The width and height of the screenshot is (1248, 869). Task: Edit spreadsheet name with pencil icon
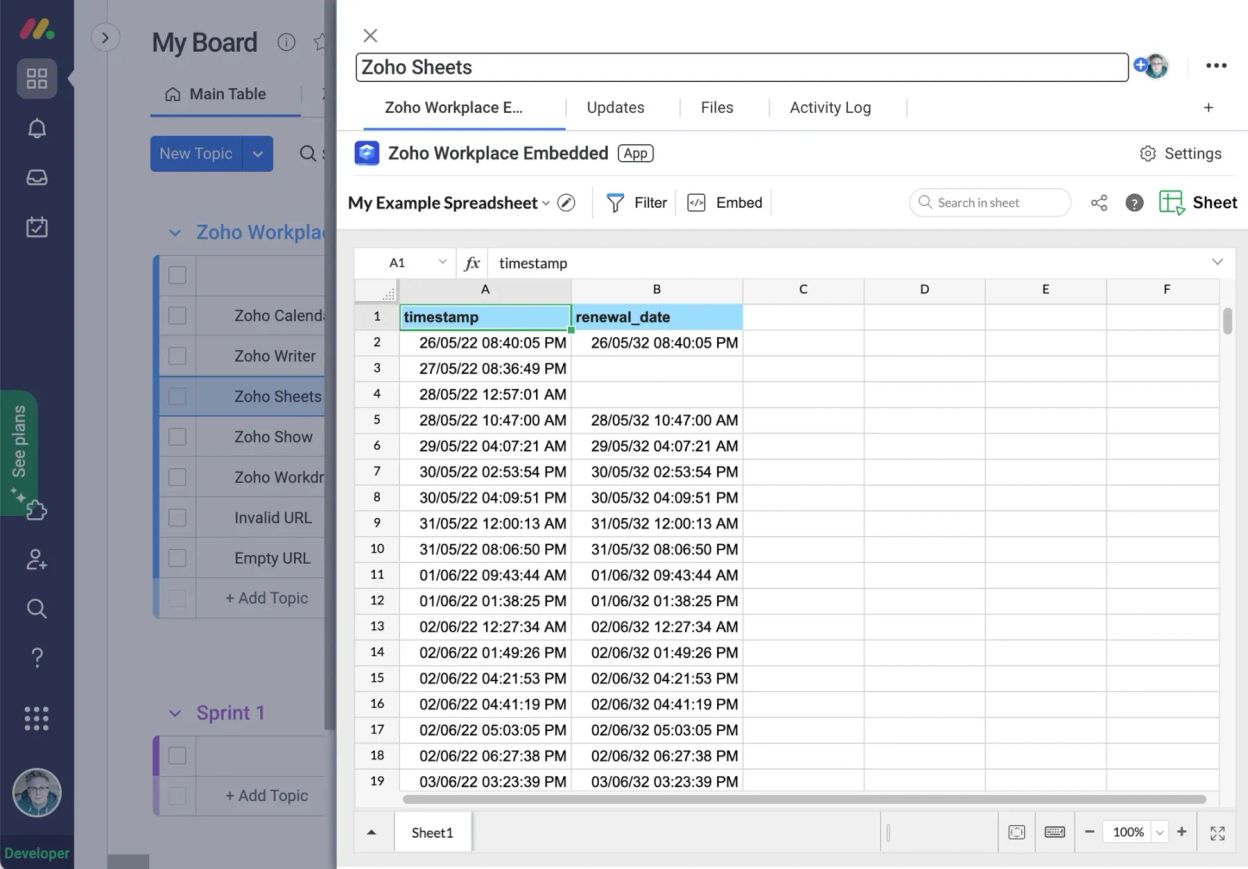[566, 203]
